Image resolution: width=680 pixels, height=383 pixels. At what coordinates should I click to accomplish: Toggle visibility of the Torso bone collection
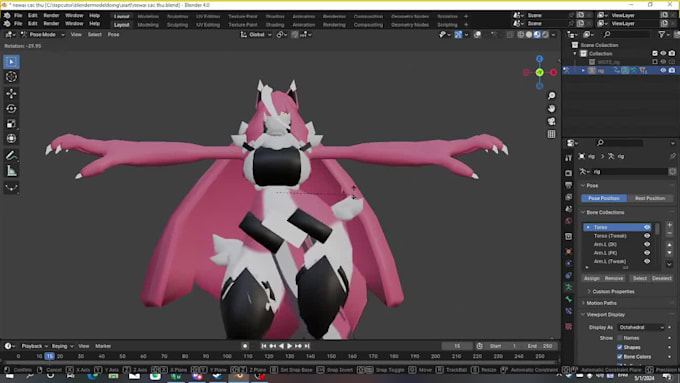pos(647,227)
